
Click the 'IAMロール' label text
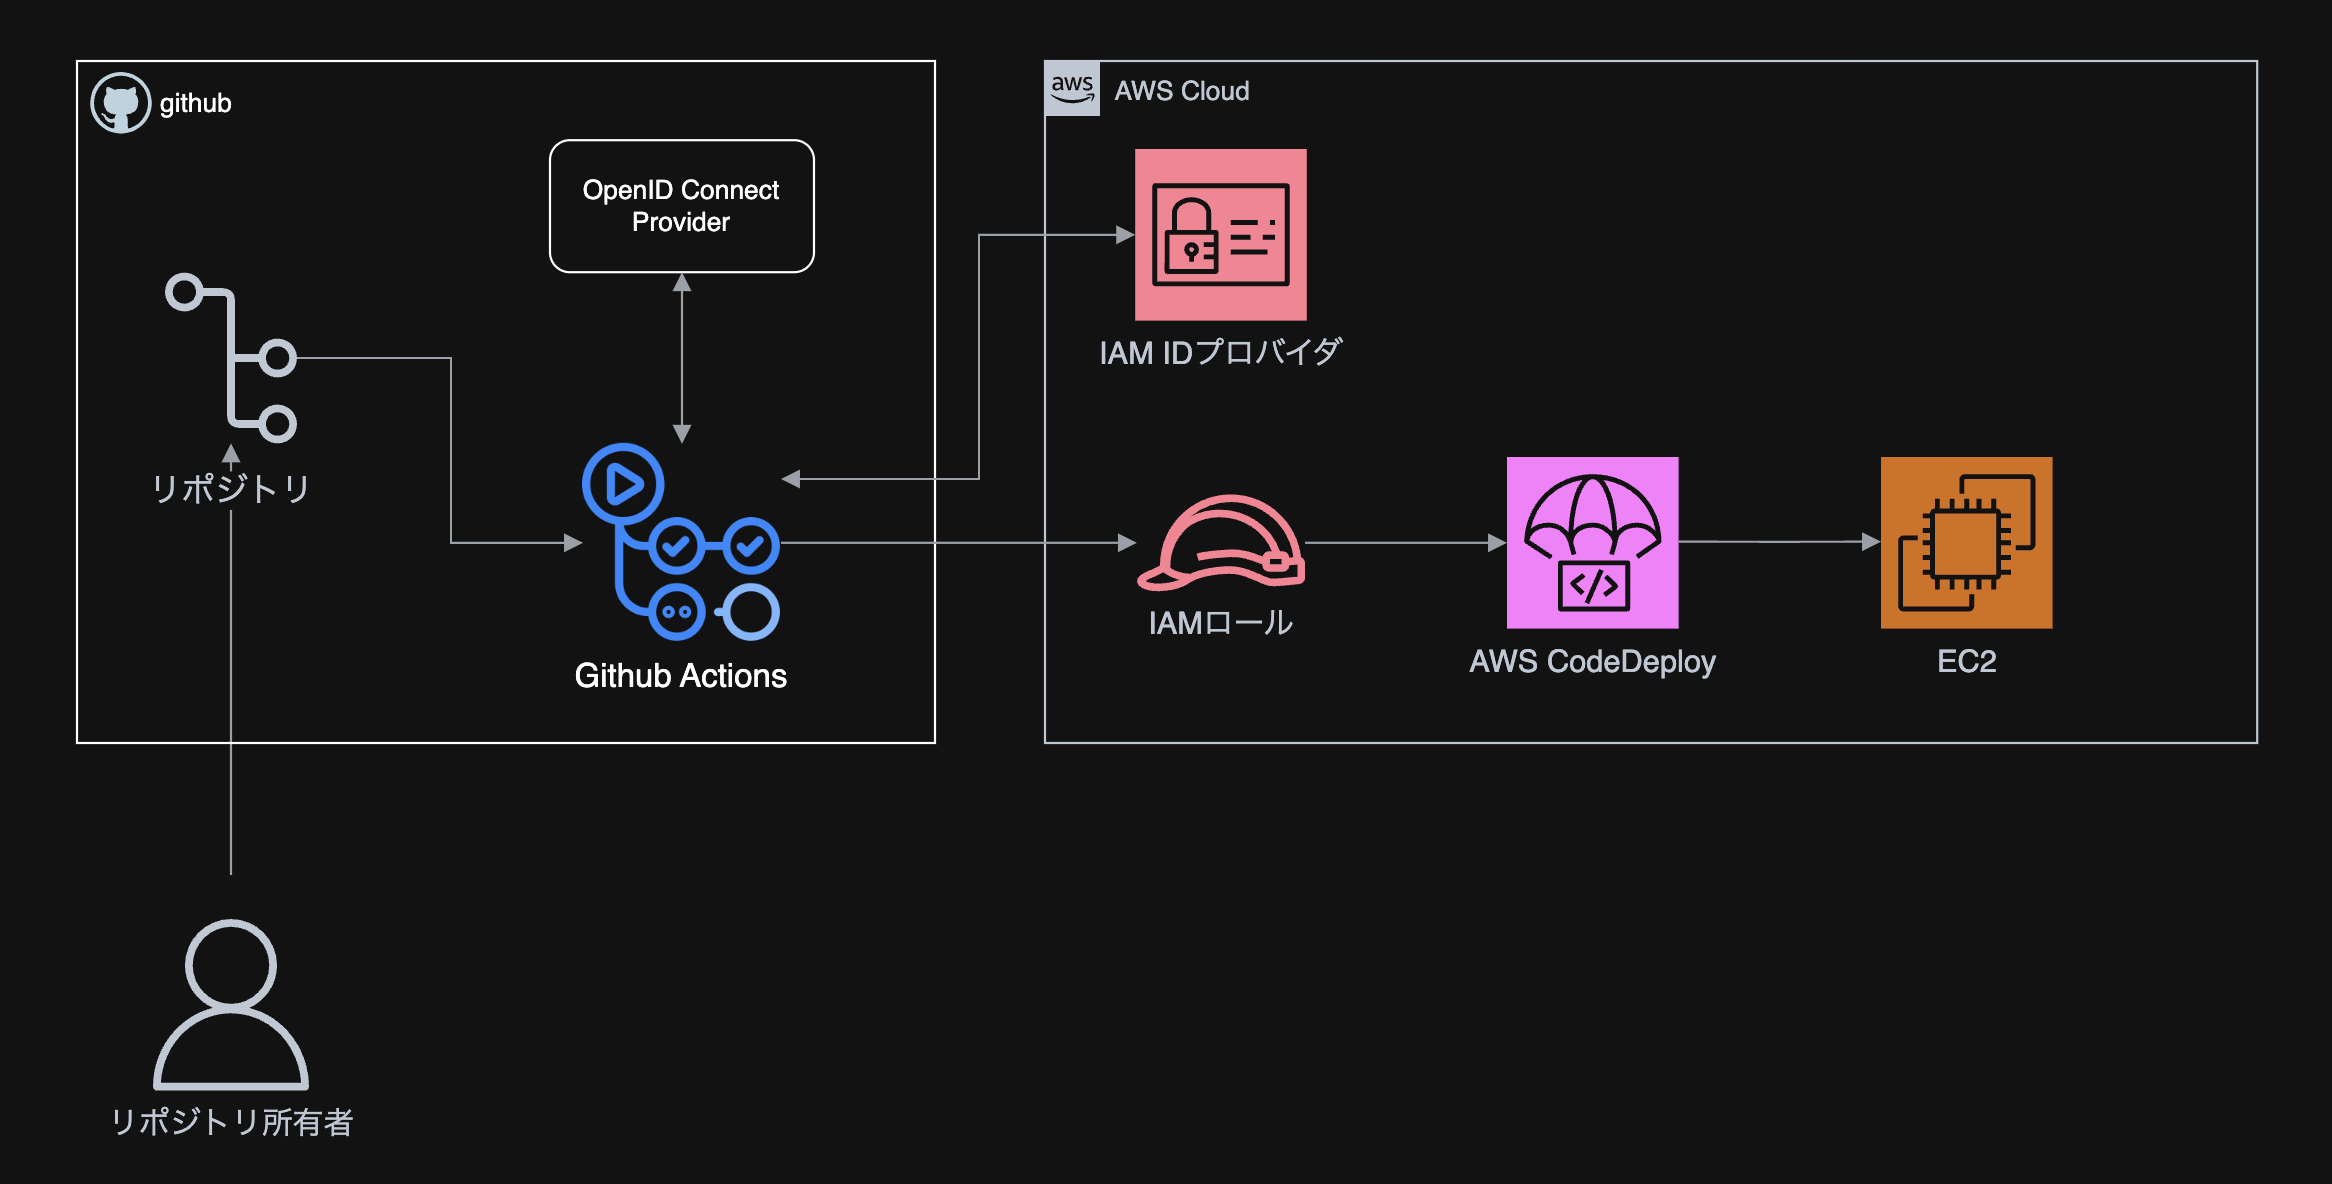tap(1220, 623)
